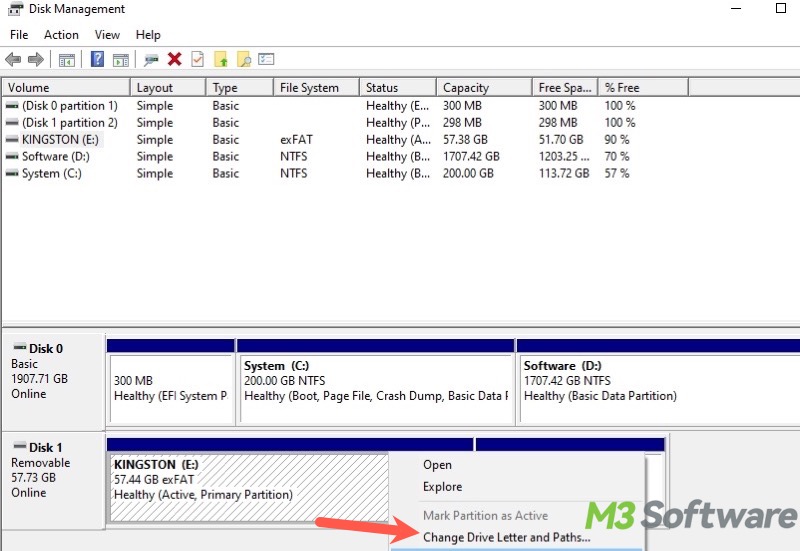Click the magnifier folder toolbar icon
The width and height of the screenshot is (800, 551).
point(243,60)
